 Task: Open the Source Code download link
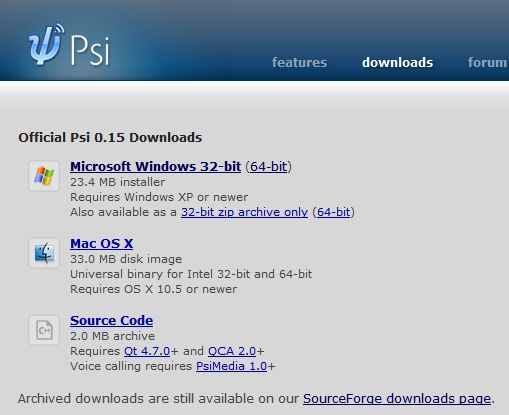pos(112,320)
